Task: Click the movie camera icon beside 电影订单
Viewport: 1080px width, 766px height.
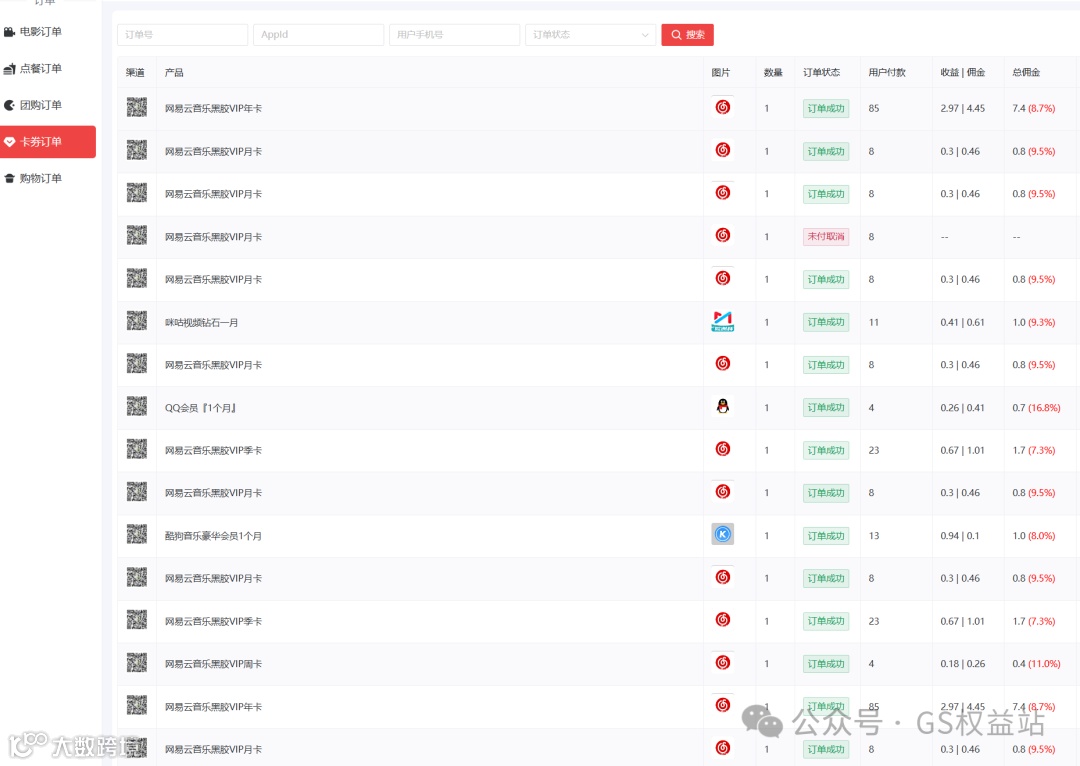Action: click(9, 32)
